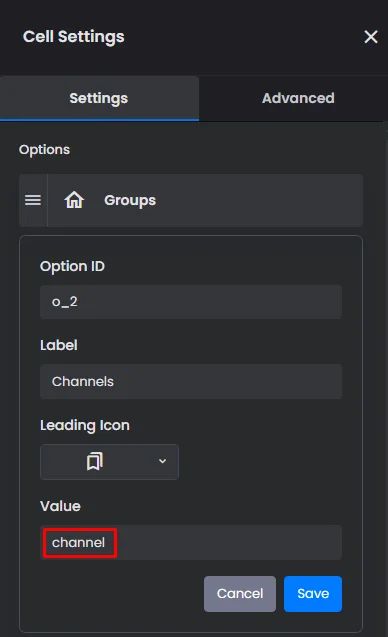
Task: Click the hamburger handle on Groups row
Action: coord(33,200)
